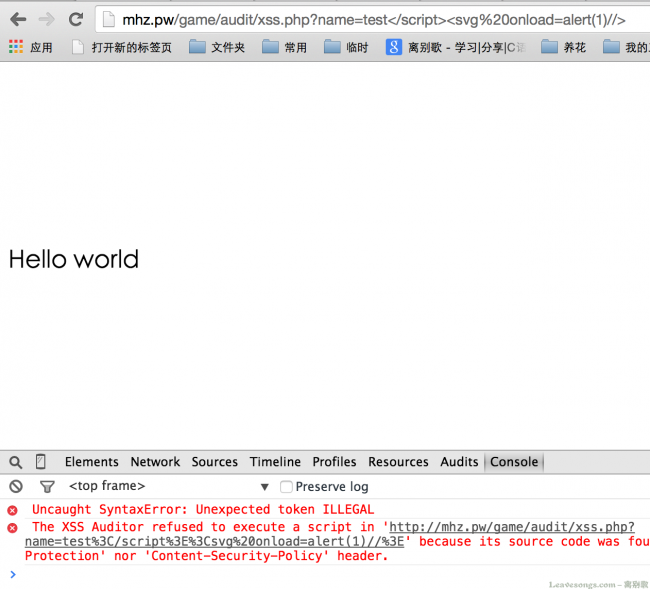Open the 常用 bookmarks folder
Viewport: 650px width, 589px height.
tap(285, 47)
